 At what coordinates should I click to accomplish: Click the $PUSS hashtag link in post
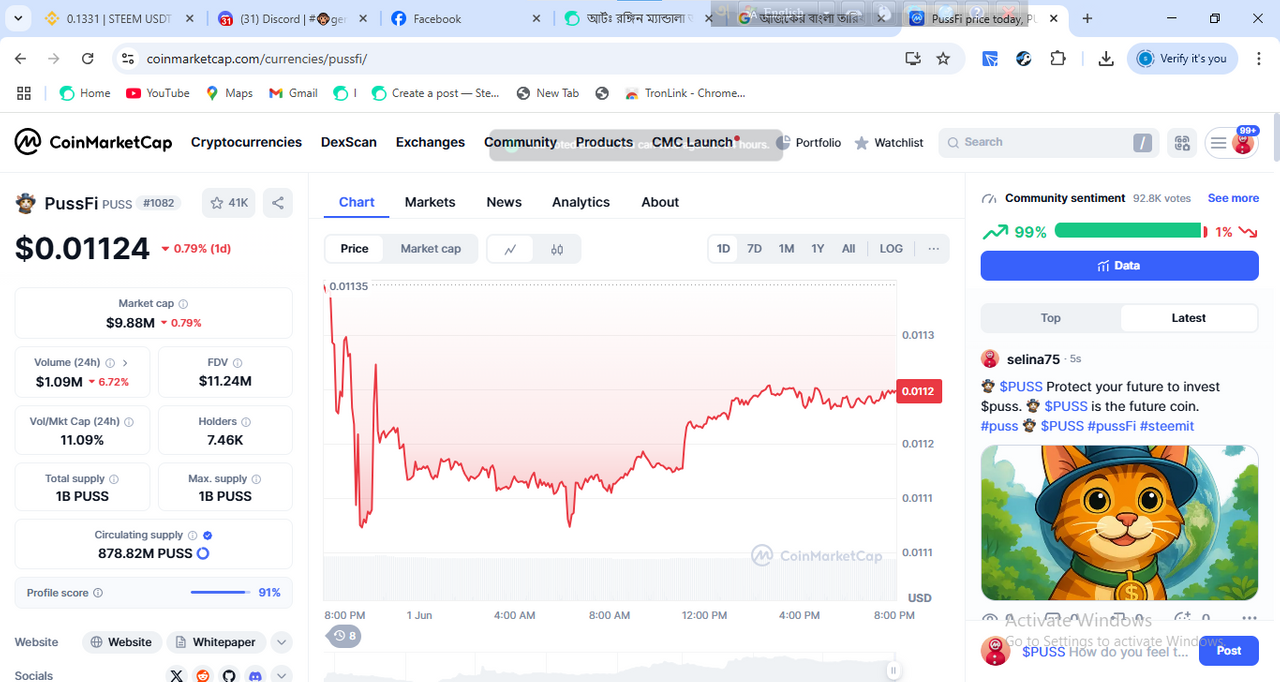click(x=1020, y=386)
